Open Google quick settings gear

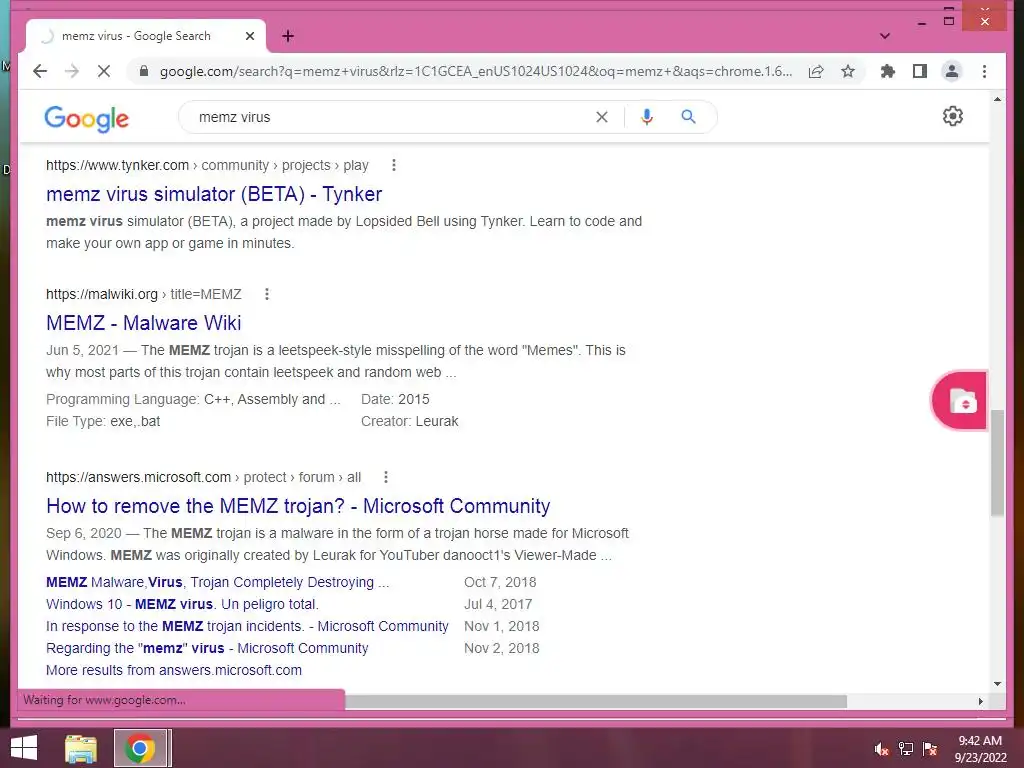pyautogui.click(x=953, y=116)
